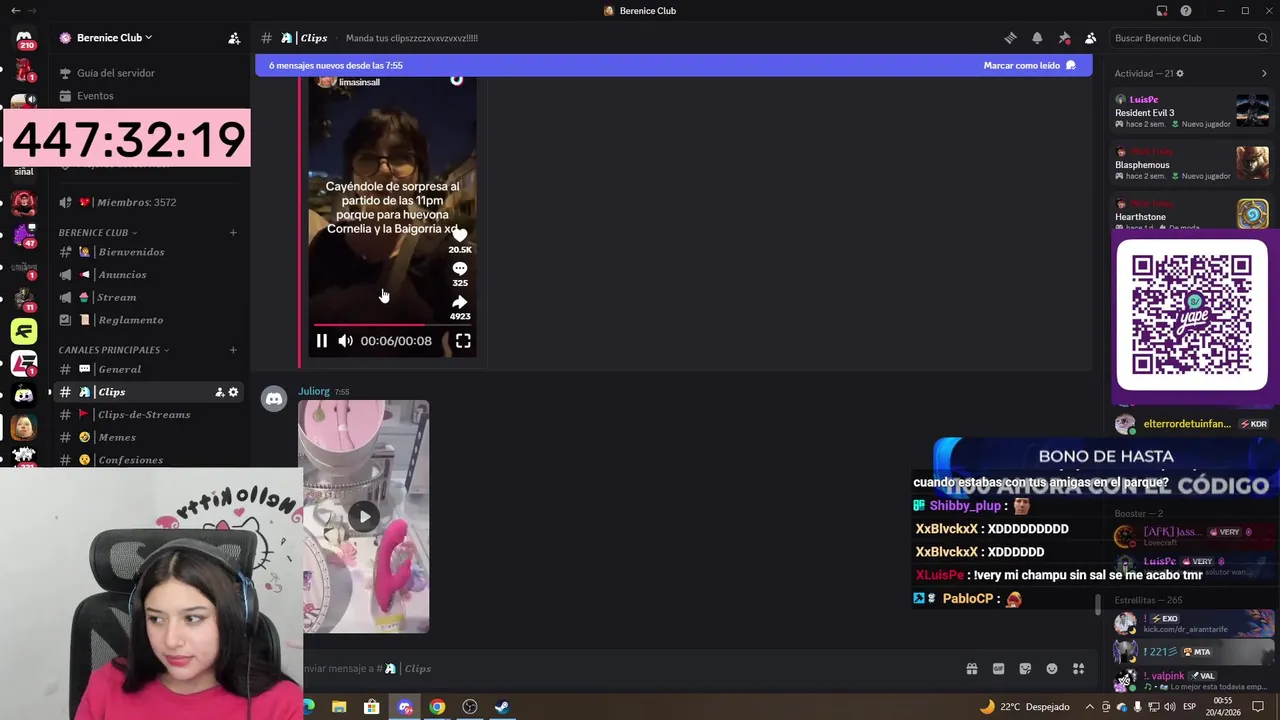Toggle fullscreen on the video clip
The width and height of the screenshot is (1280, 720).
pyautogui.click(x=463, y=341)
